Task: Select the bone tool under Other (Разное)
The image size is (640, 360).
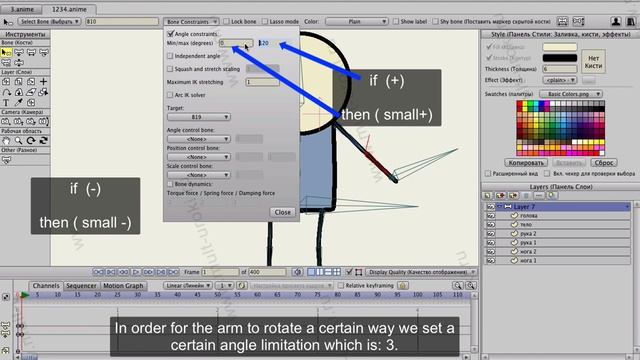Action: coord(6,160)
